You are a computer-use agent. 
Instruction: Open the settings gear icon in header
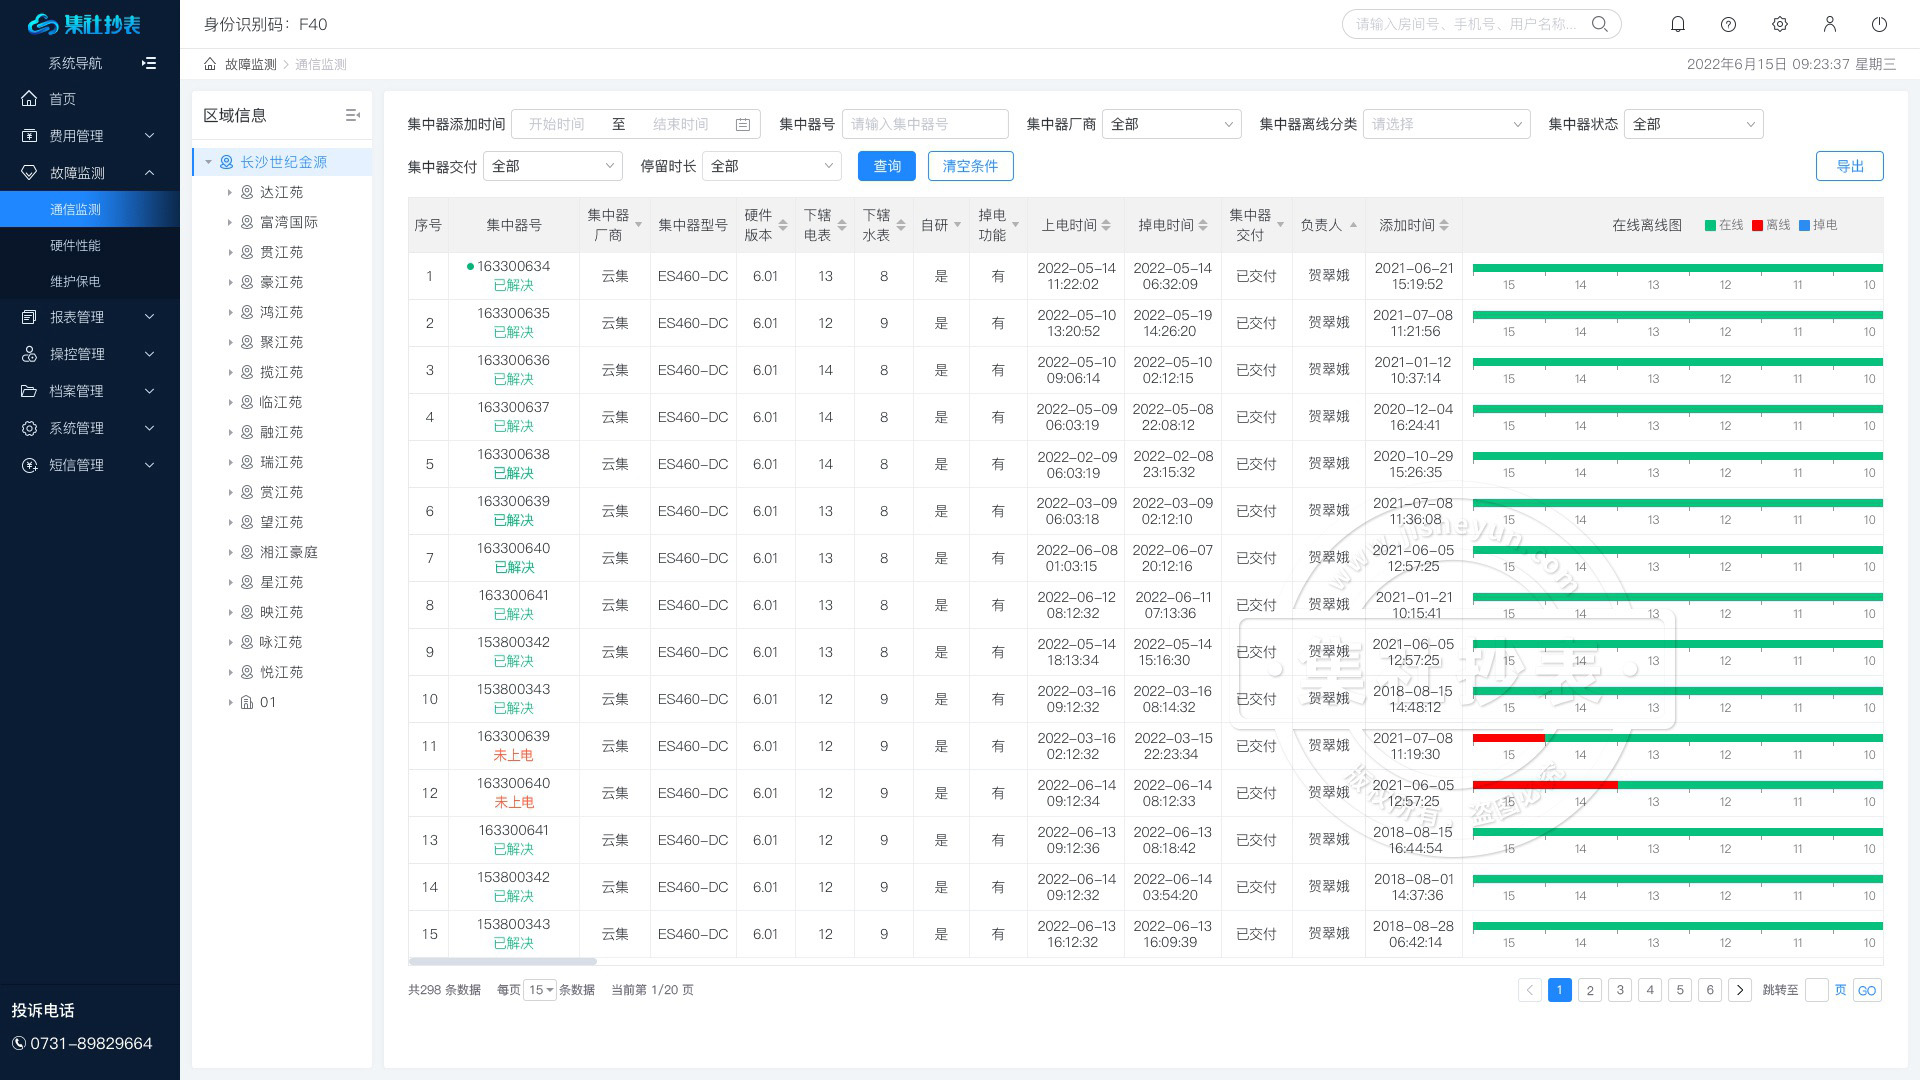pos(1779,24)
